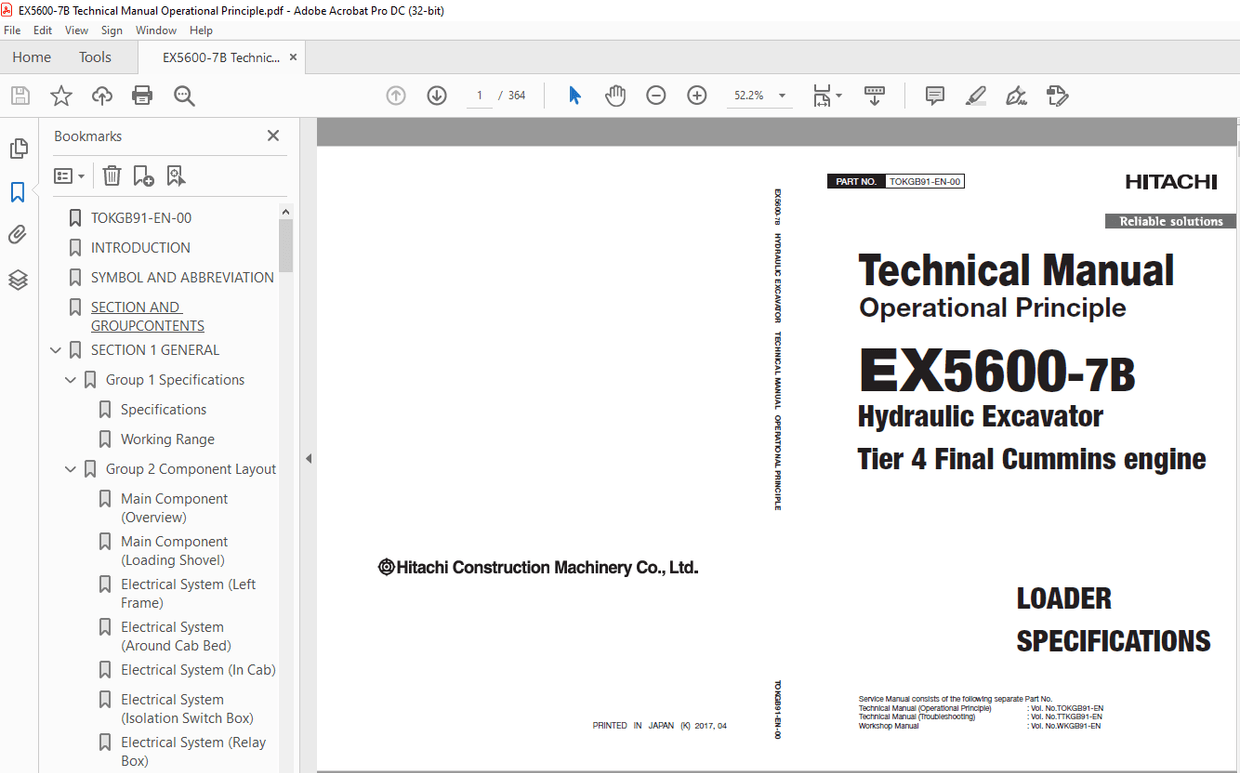
Task: Open the Attachments panel paperclip icon
Action: tap(18, 235)
